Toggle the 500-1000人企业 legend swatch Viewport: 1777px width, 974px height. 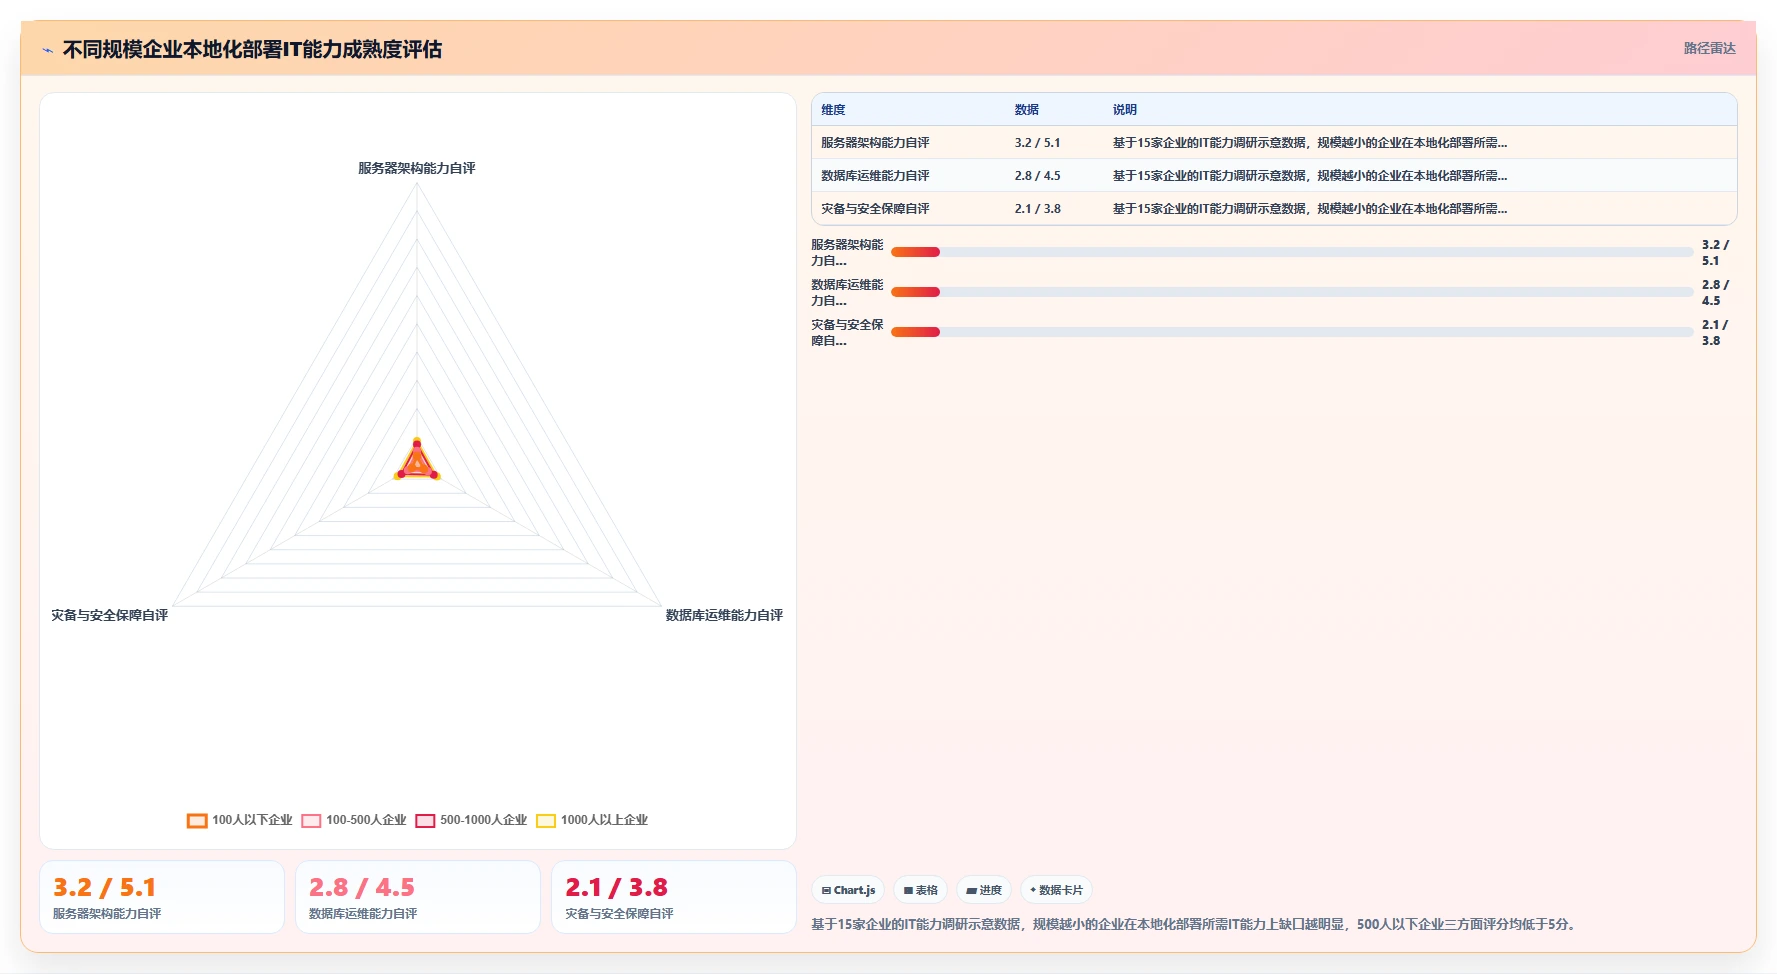(x=425, y=821)
